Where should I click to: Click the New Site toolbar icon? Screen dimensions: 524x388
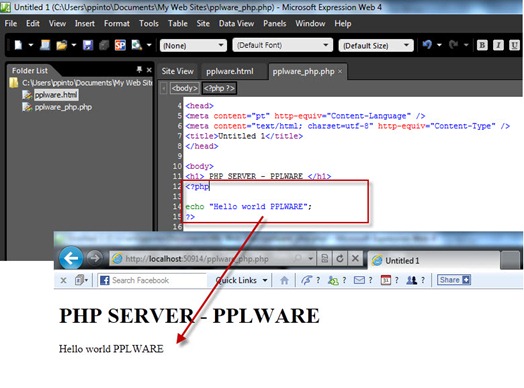(45, 45)
